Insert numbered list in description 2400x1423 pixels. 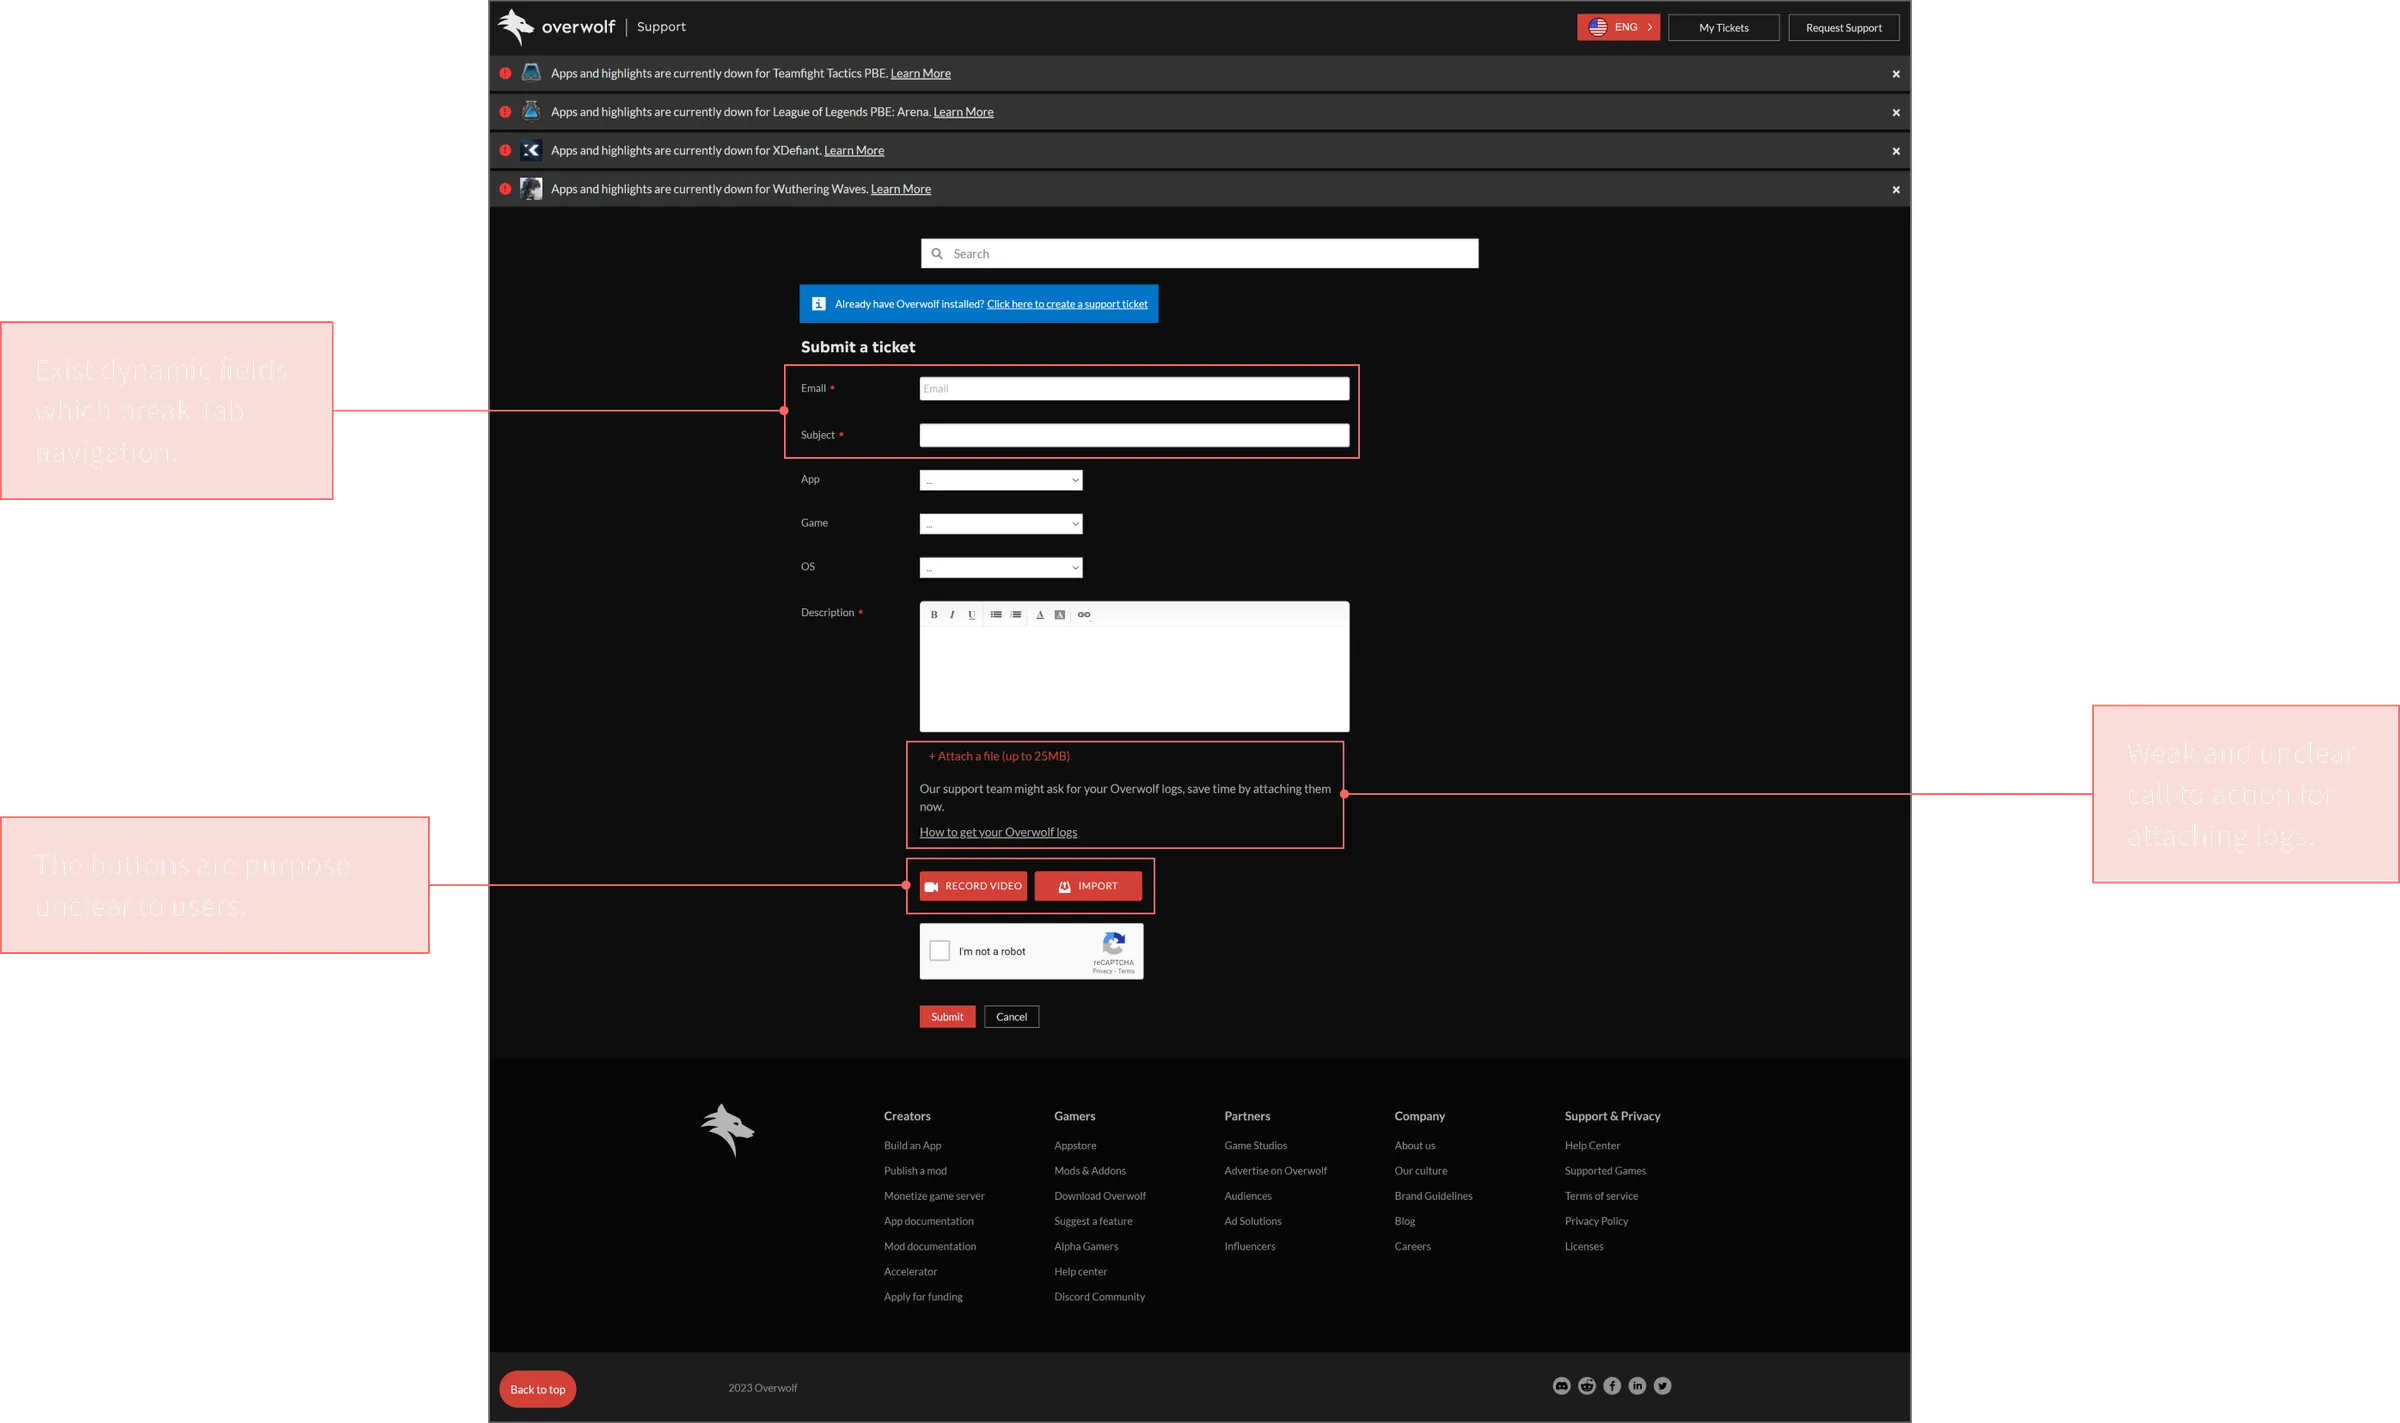click(x=1016, y=615)
